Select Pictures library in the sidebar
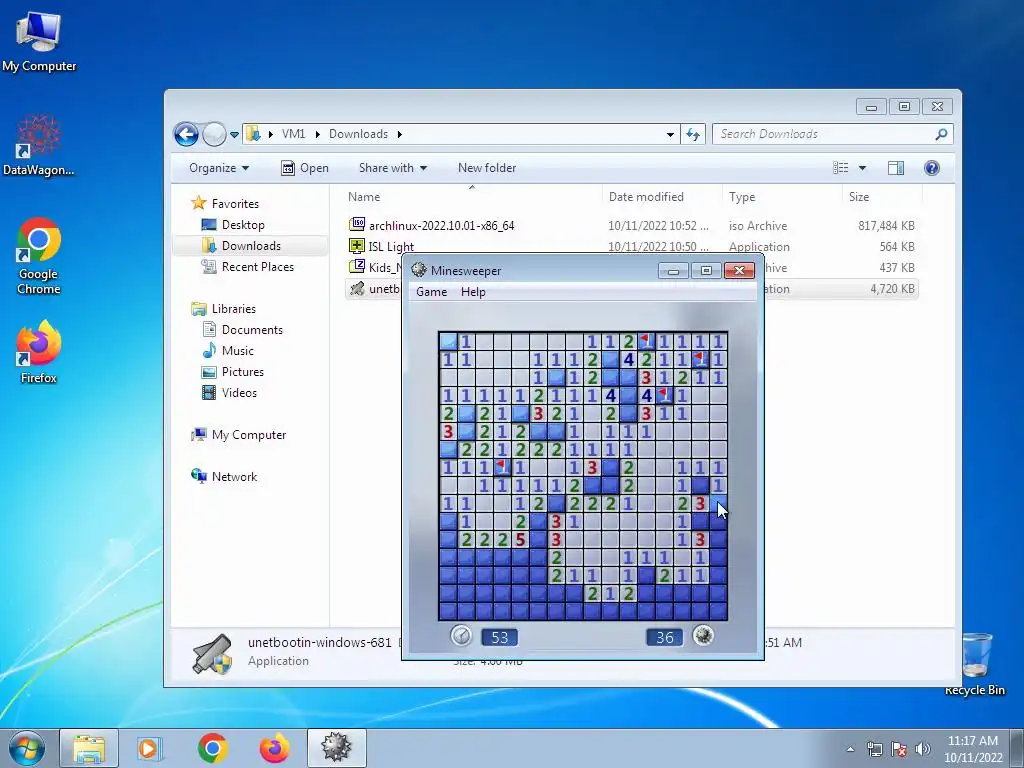Screen dimensions: 1024x768 point(232,372)
